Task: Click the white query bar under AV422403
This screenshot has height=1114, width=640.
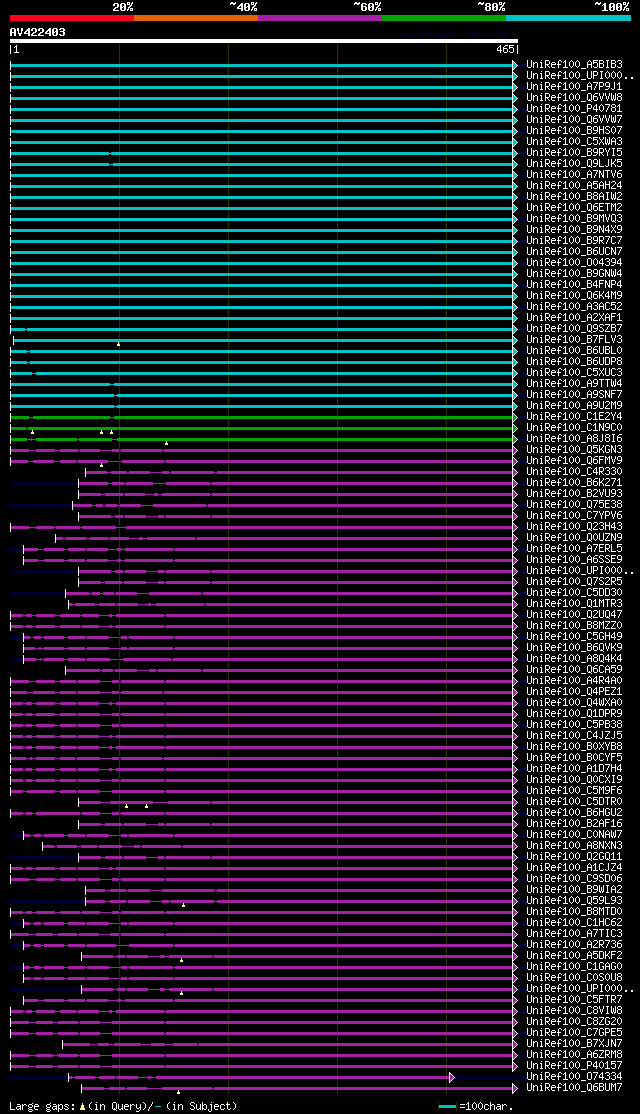Action: [x=264, y=40]
